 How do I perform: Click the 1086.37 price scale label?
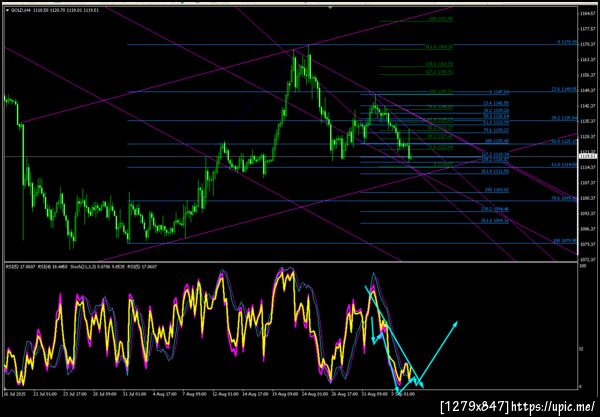coord(586,229)
